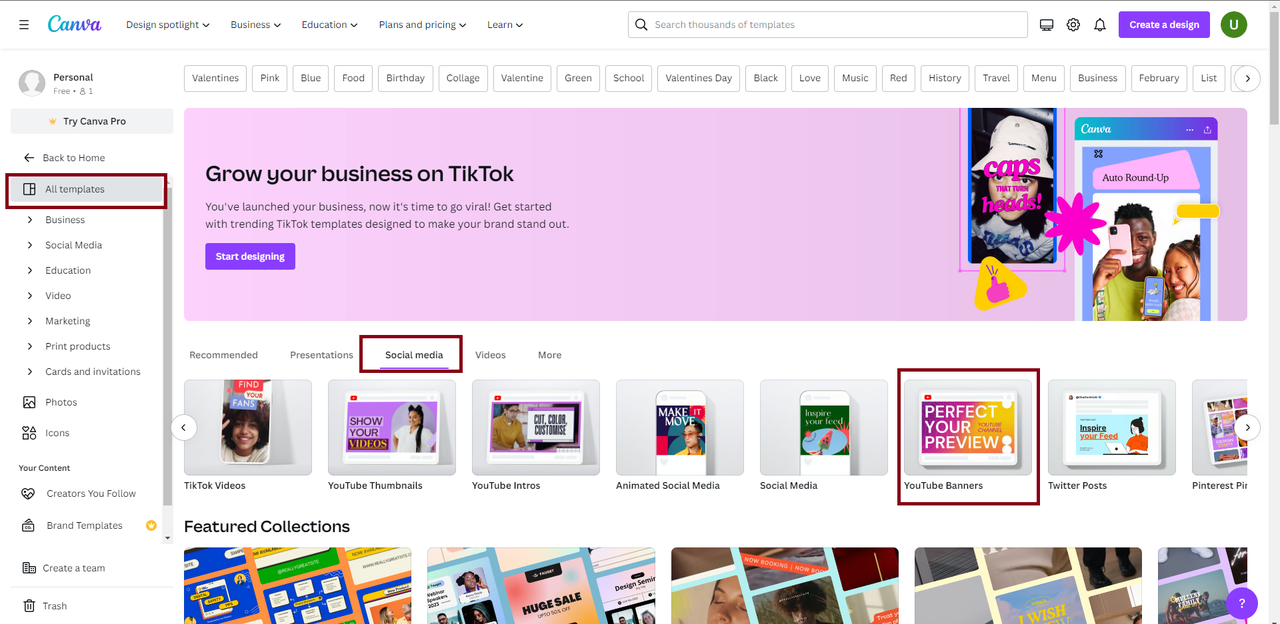Switch to the Presentations tab
1280x624 pixels.
(321, 355)
